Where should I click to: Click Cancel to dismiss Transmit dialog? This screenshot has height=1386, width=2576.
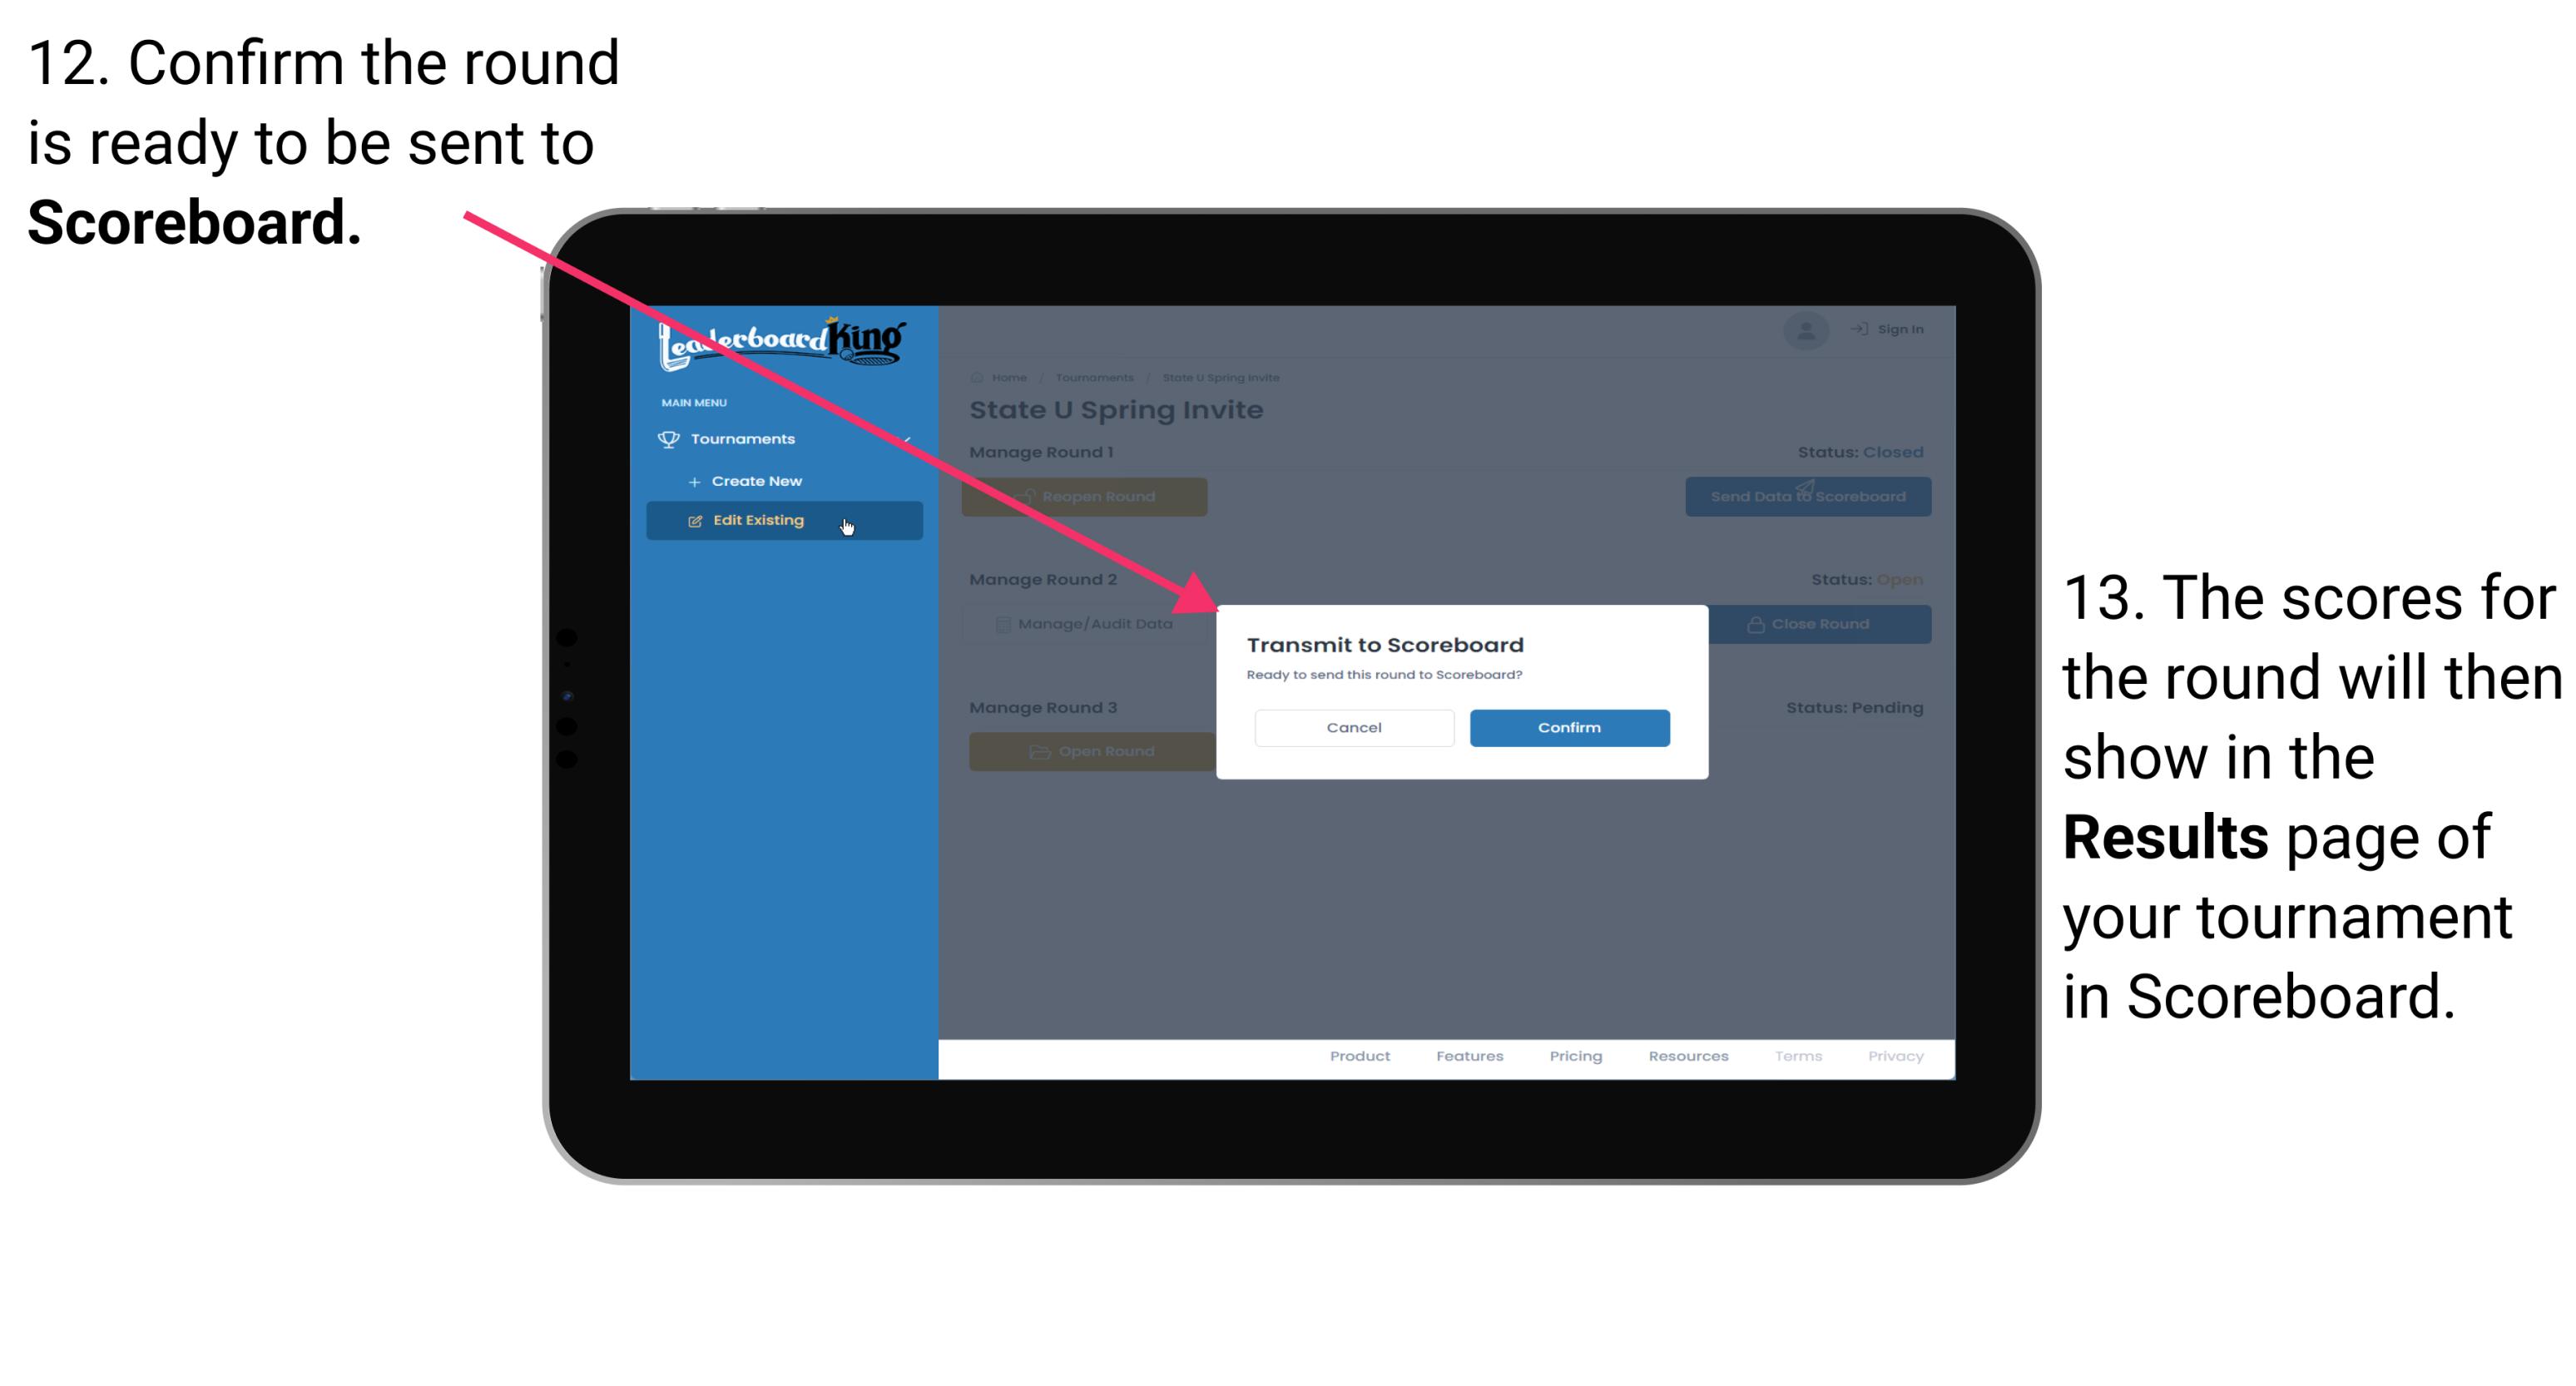[x=1352, y=725]
